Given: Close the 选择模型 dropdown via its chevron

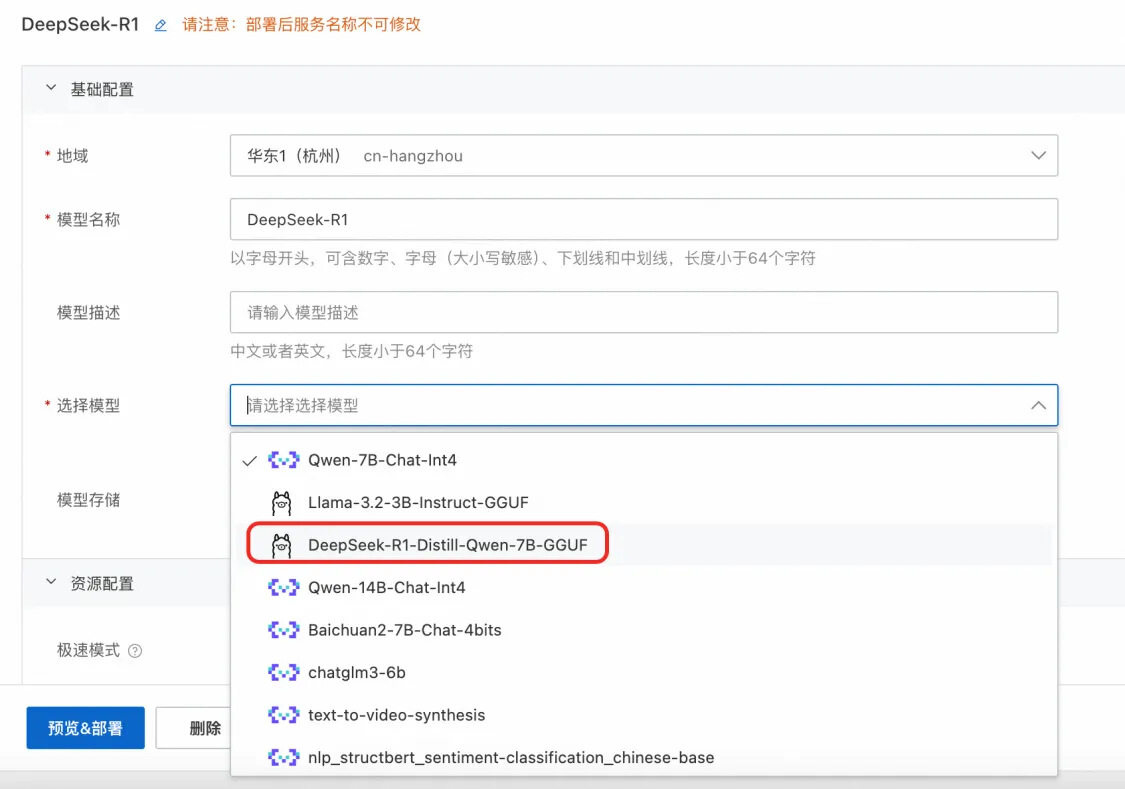Looking at the screenshot, I should (x=1039, y=405).
